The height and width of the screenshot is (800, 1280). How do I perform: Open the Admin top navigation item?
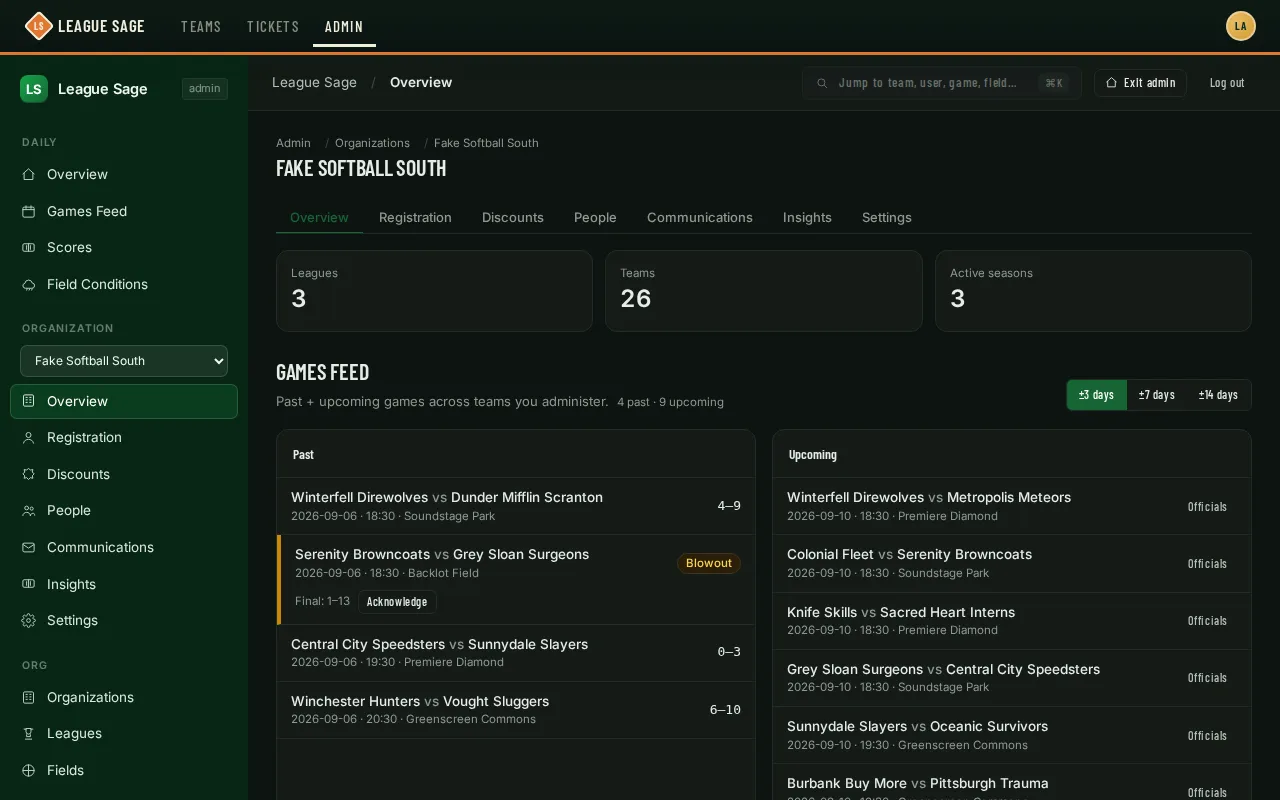tap(344, 27)
